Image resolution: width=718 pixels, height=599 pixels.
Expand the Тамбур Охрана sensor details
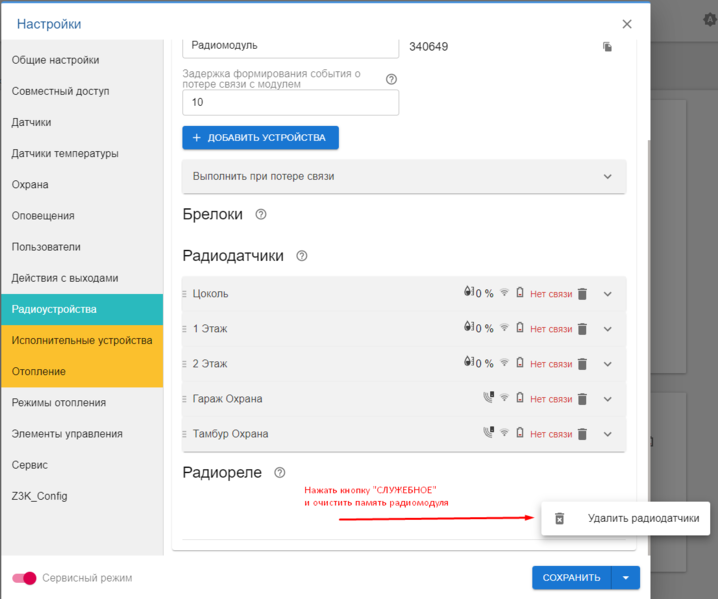tap(607, 434)
